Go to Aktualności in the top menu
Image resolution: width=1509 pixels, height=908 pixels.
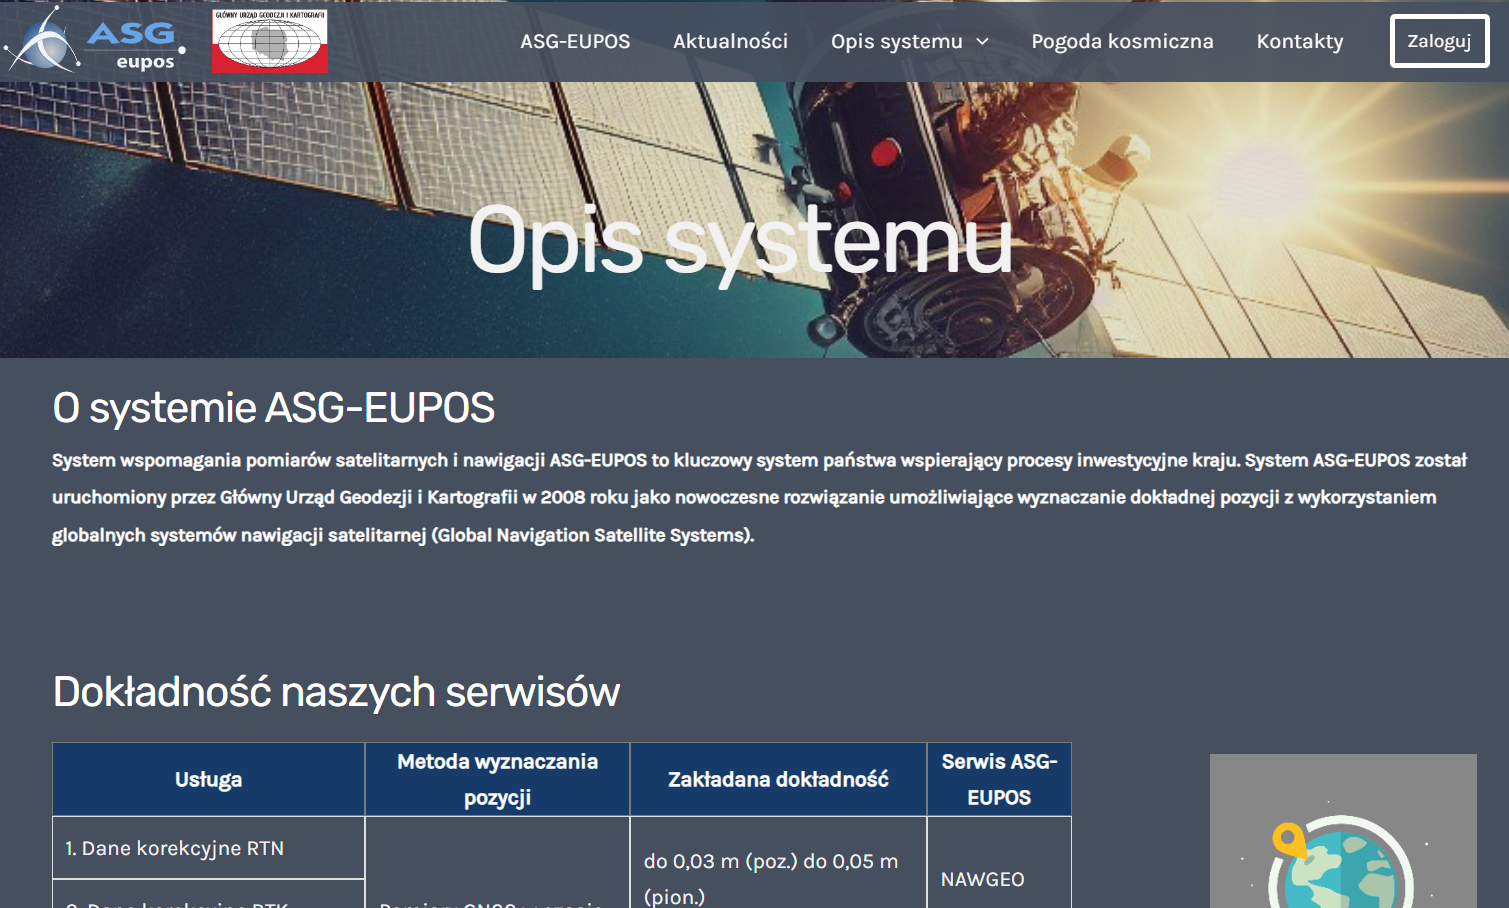[730, 42]
